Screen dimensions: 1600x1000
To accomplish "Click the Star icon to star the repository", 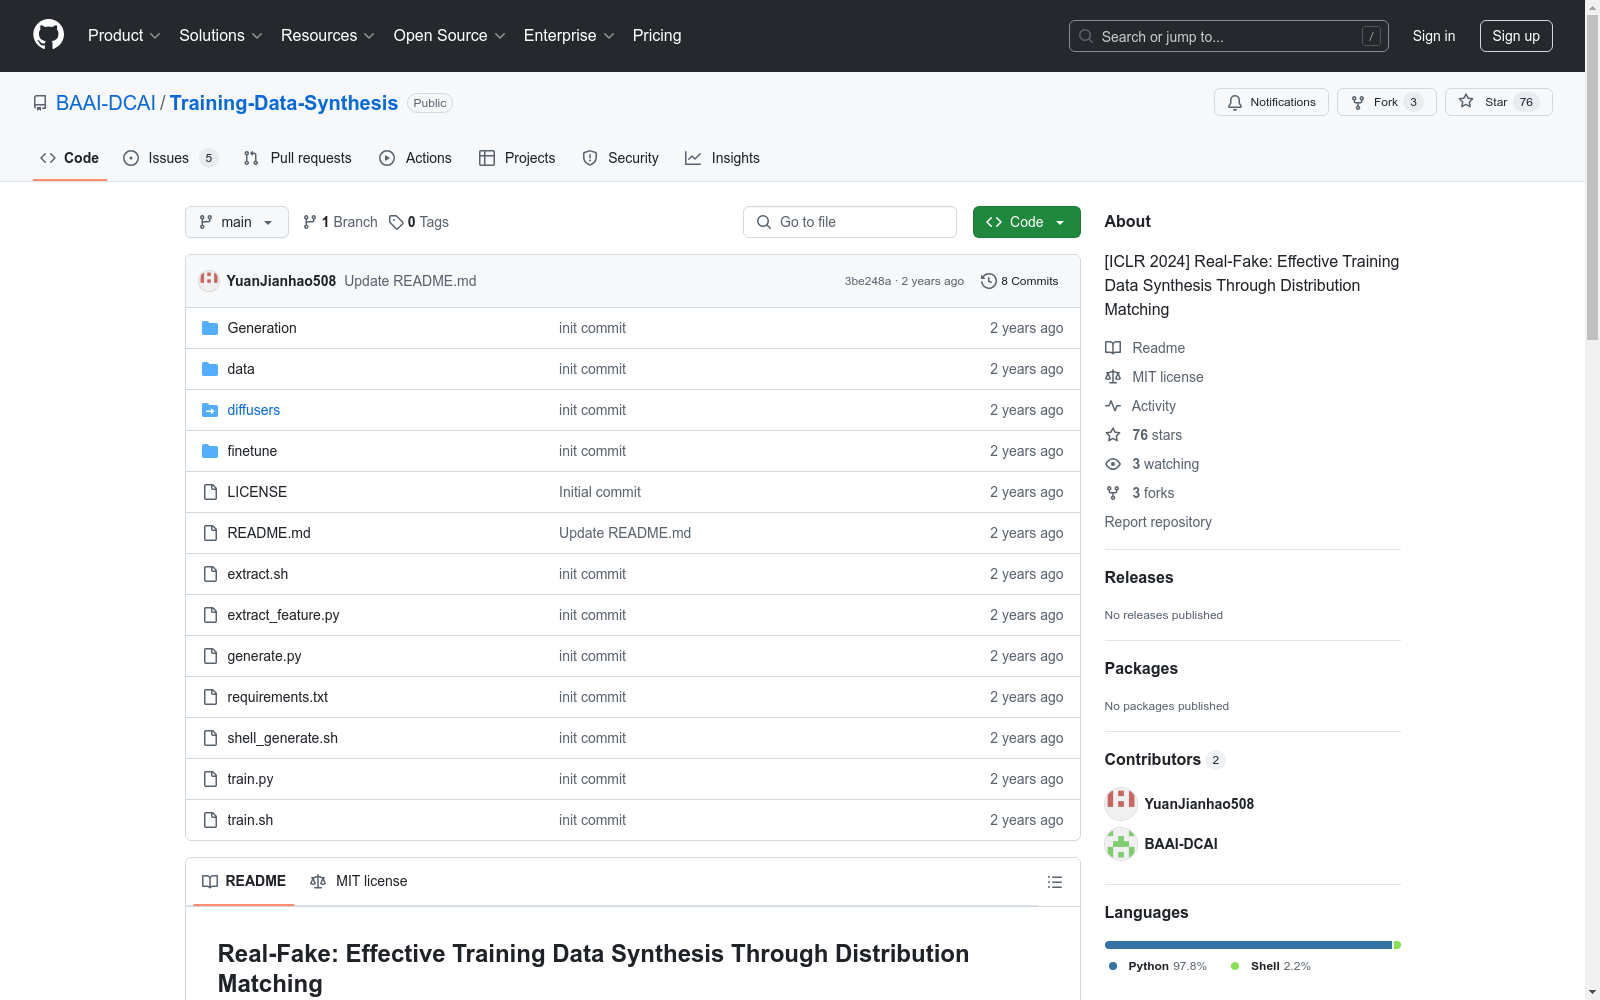I will (1466, 101).
